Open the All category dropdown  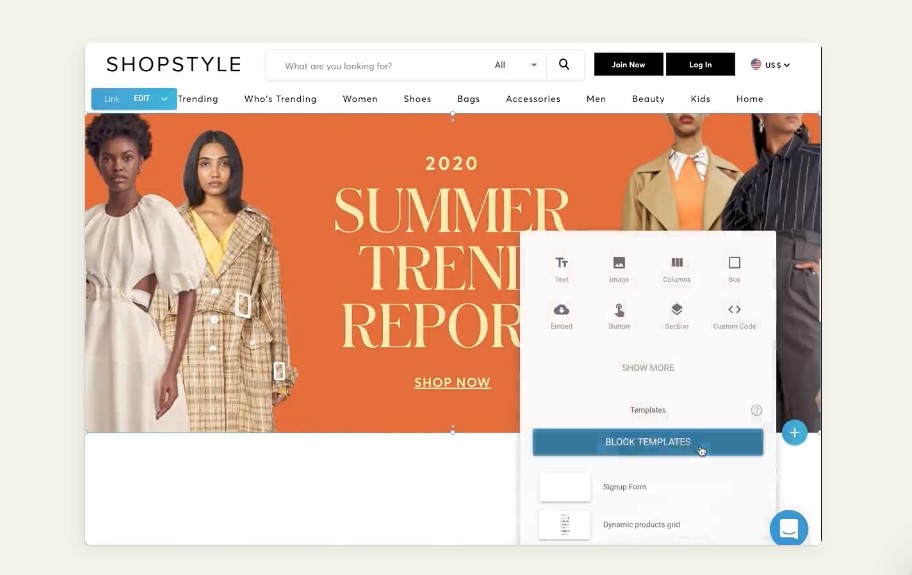point(515,65)
